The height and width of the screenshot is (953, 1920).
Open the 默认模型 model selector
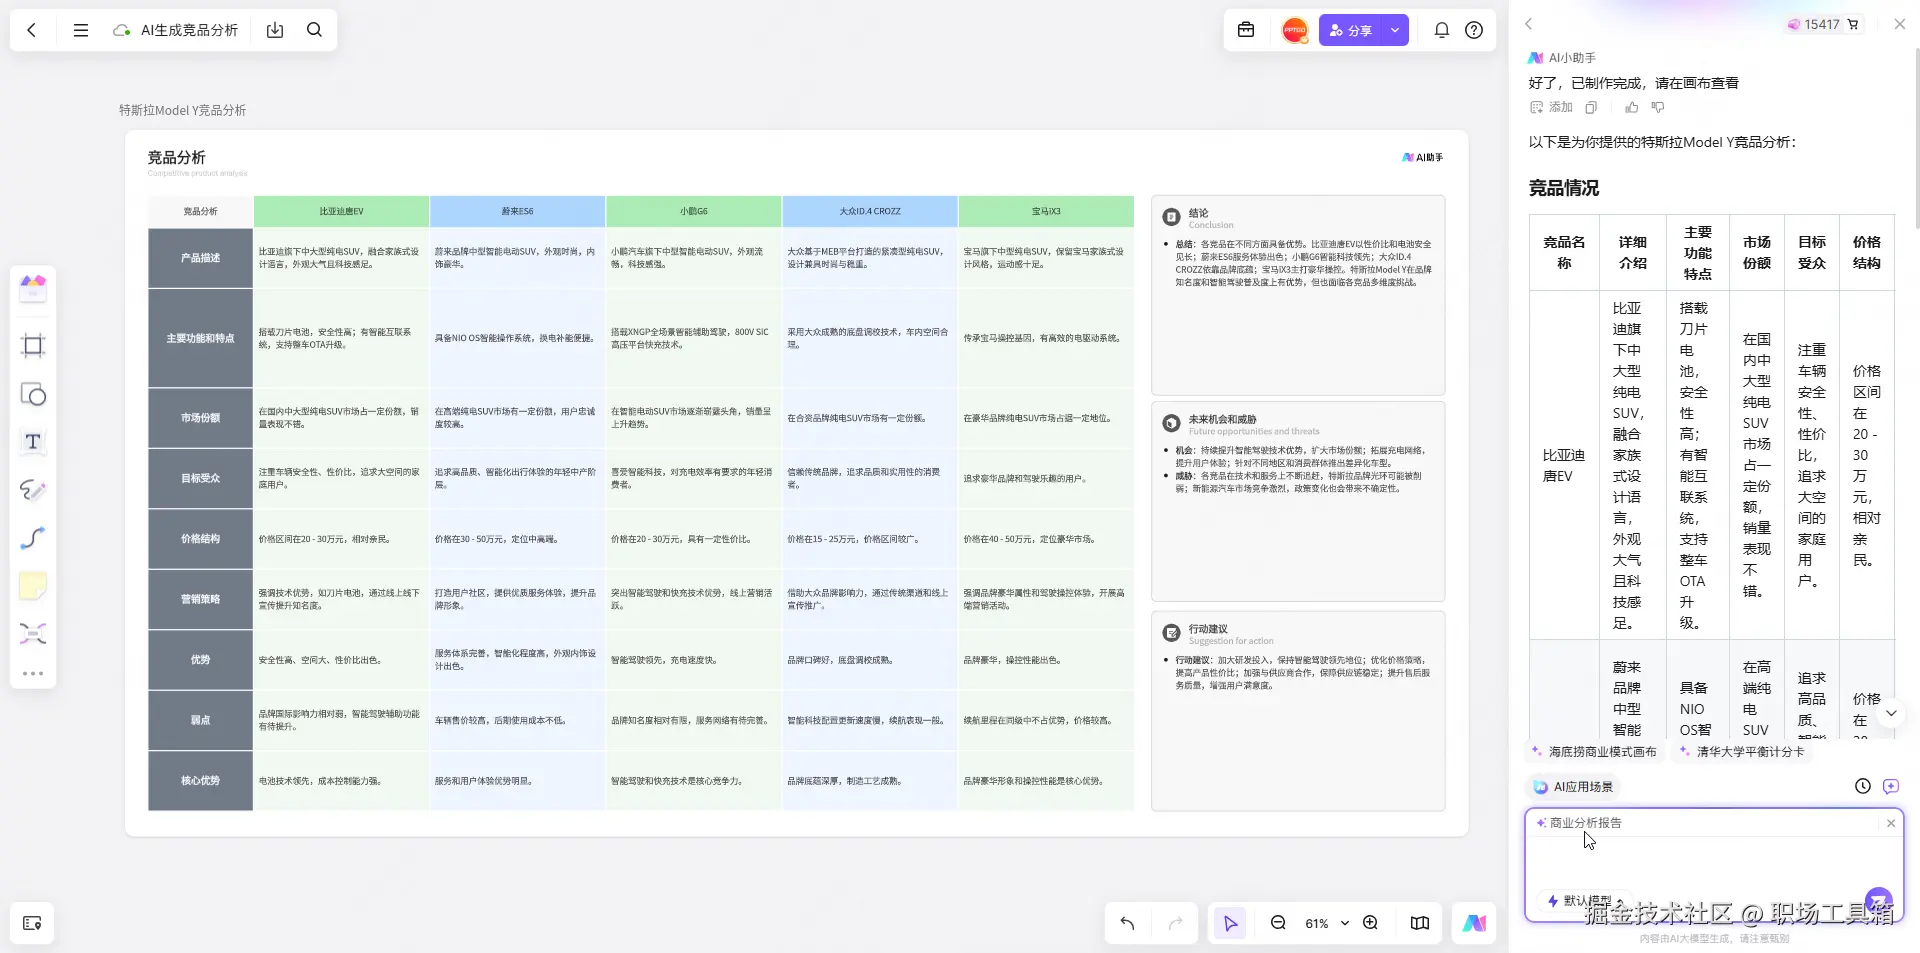click(x=1587, y=901)
